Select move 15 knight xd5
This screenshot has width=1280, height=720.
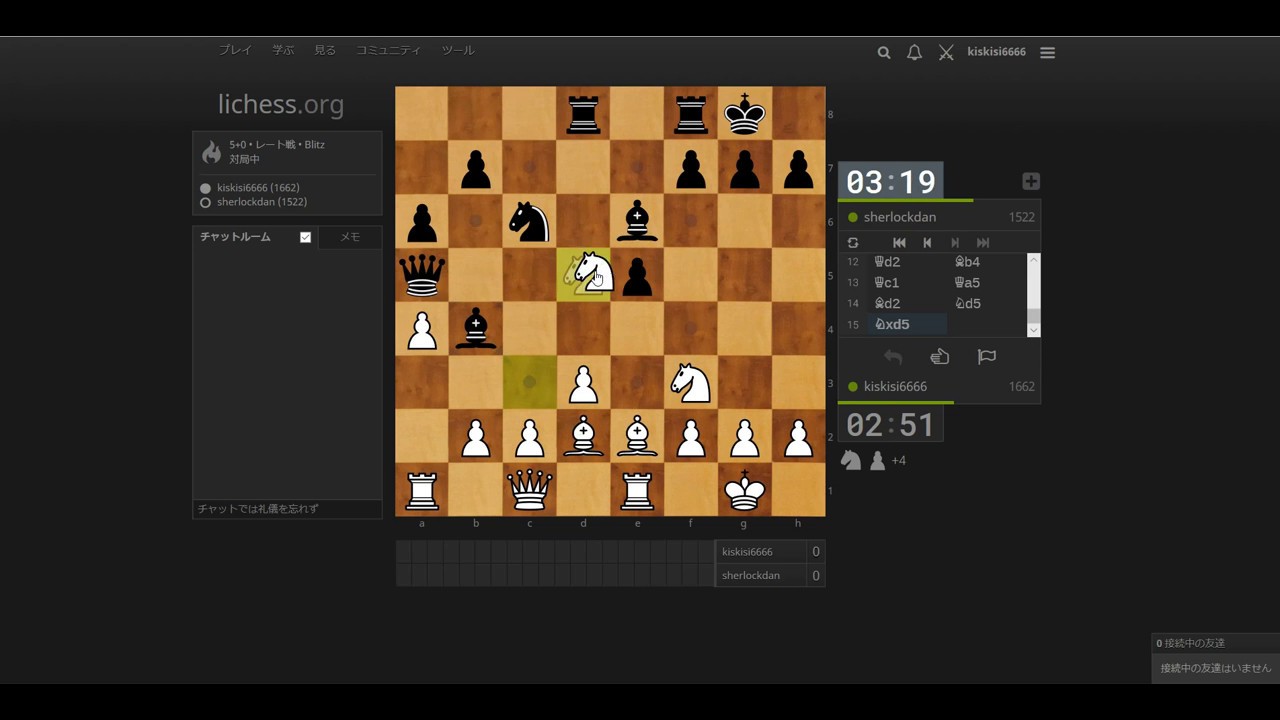click(907, 324)
